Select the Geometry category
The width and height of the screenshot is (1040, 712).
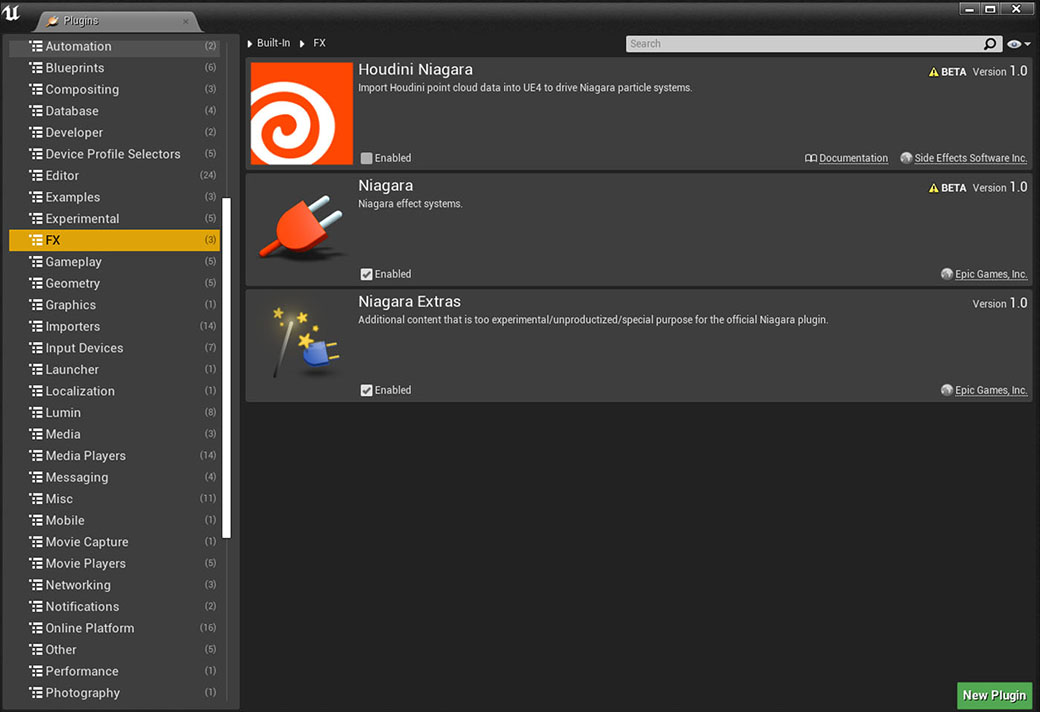tap(114, 283)
